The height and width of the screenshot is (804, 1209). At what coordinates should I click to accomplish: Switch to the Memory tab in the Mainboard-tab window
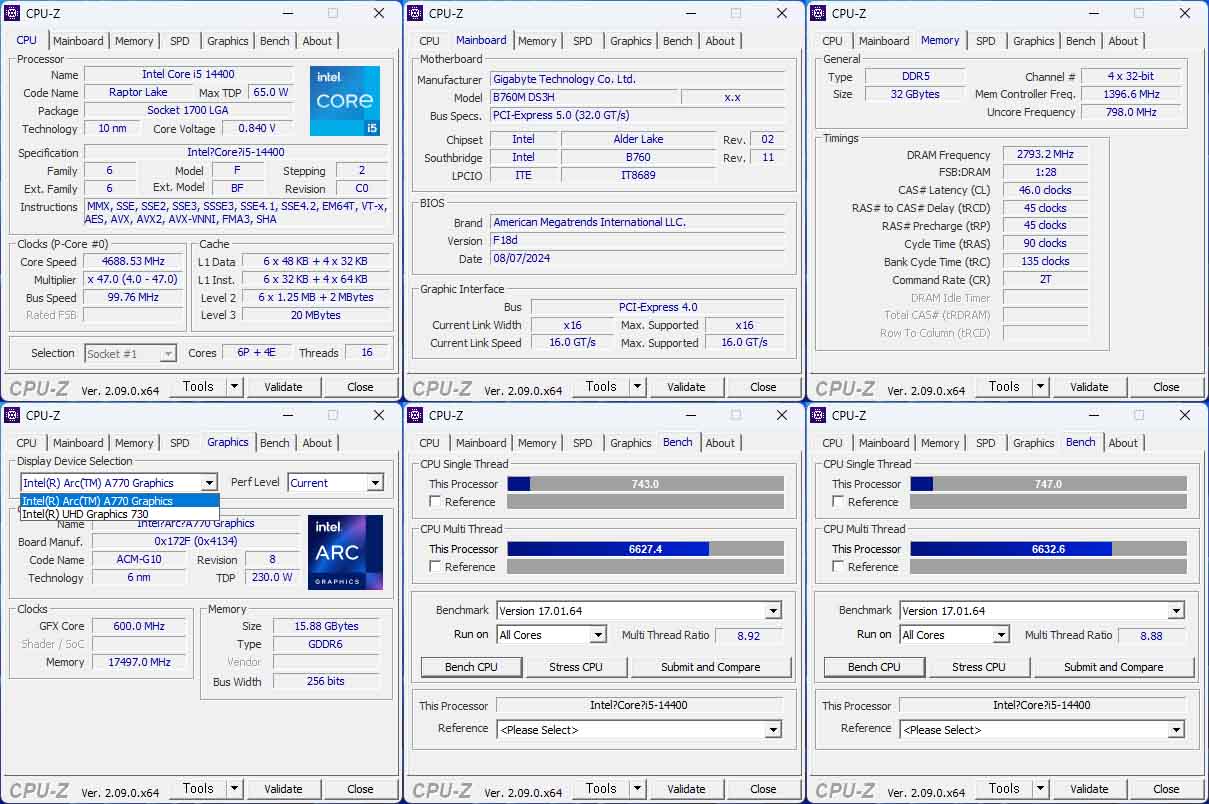(x=537, y=41)
